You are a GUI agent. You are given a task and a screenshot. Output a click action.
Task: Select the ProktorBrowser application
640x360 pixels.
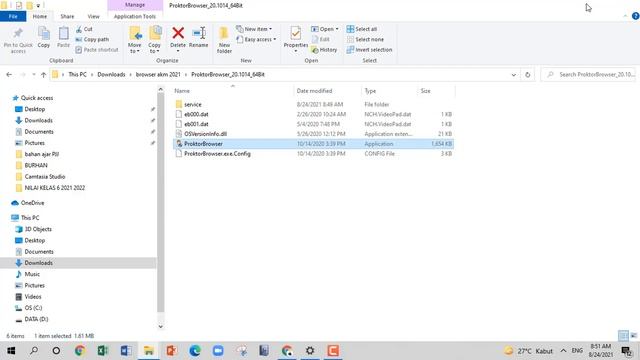point(203,144)
